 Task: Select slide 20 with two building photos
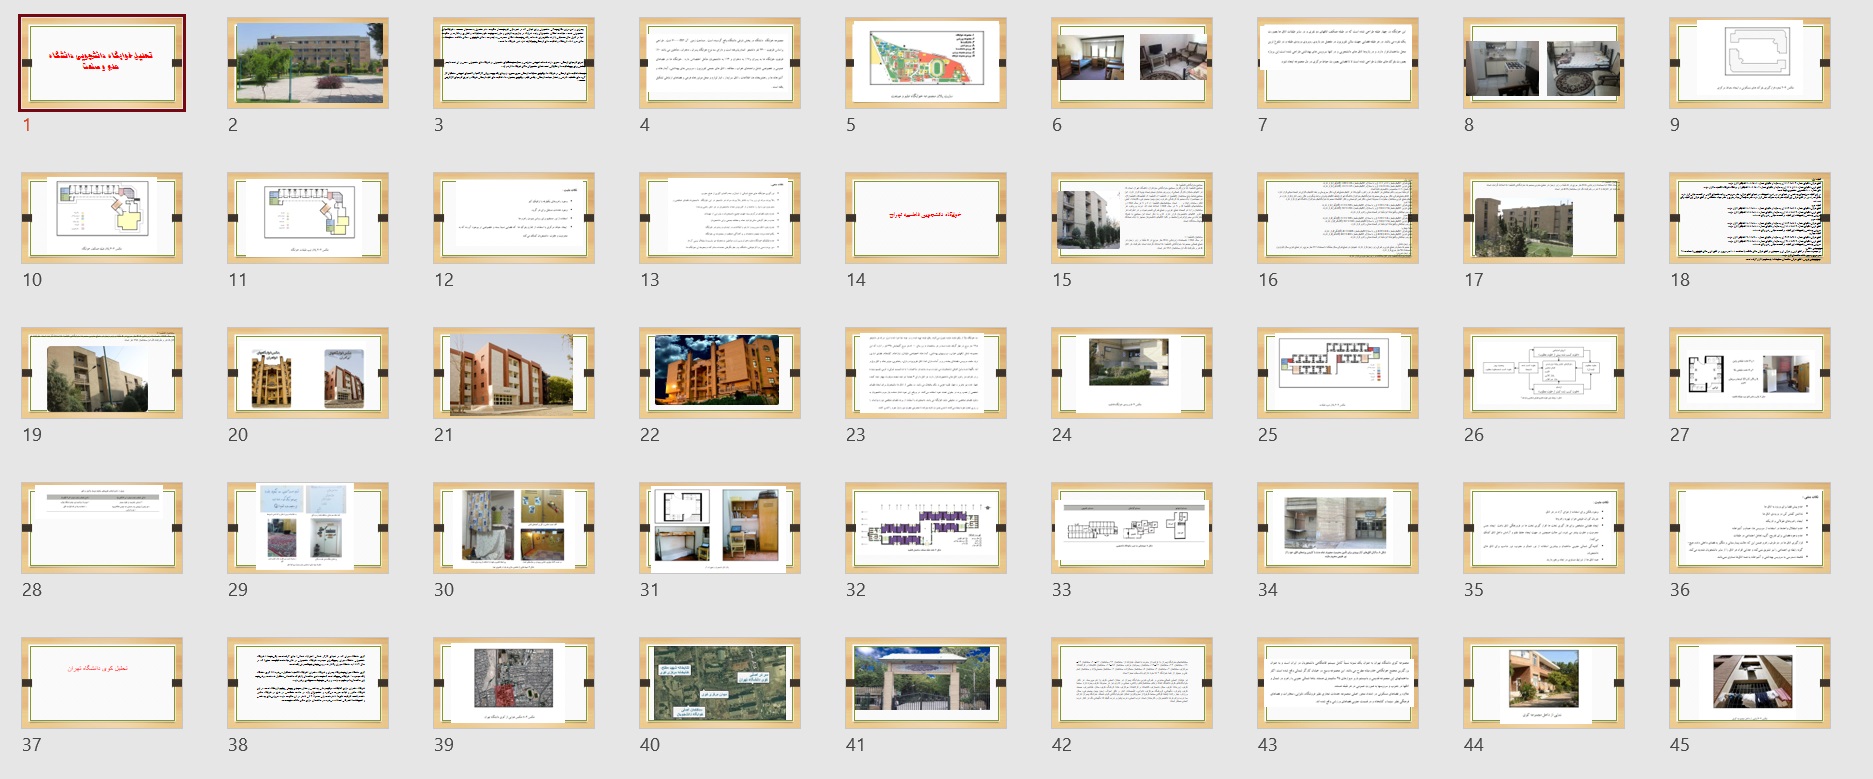(308, 373)
